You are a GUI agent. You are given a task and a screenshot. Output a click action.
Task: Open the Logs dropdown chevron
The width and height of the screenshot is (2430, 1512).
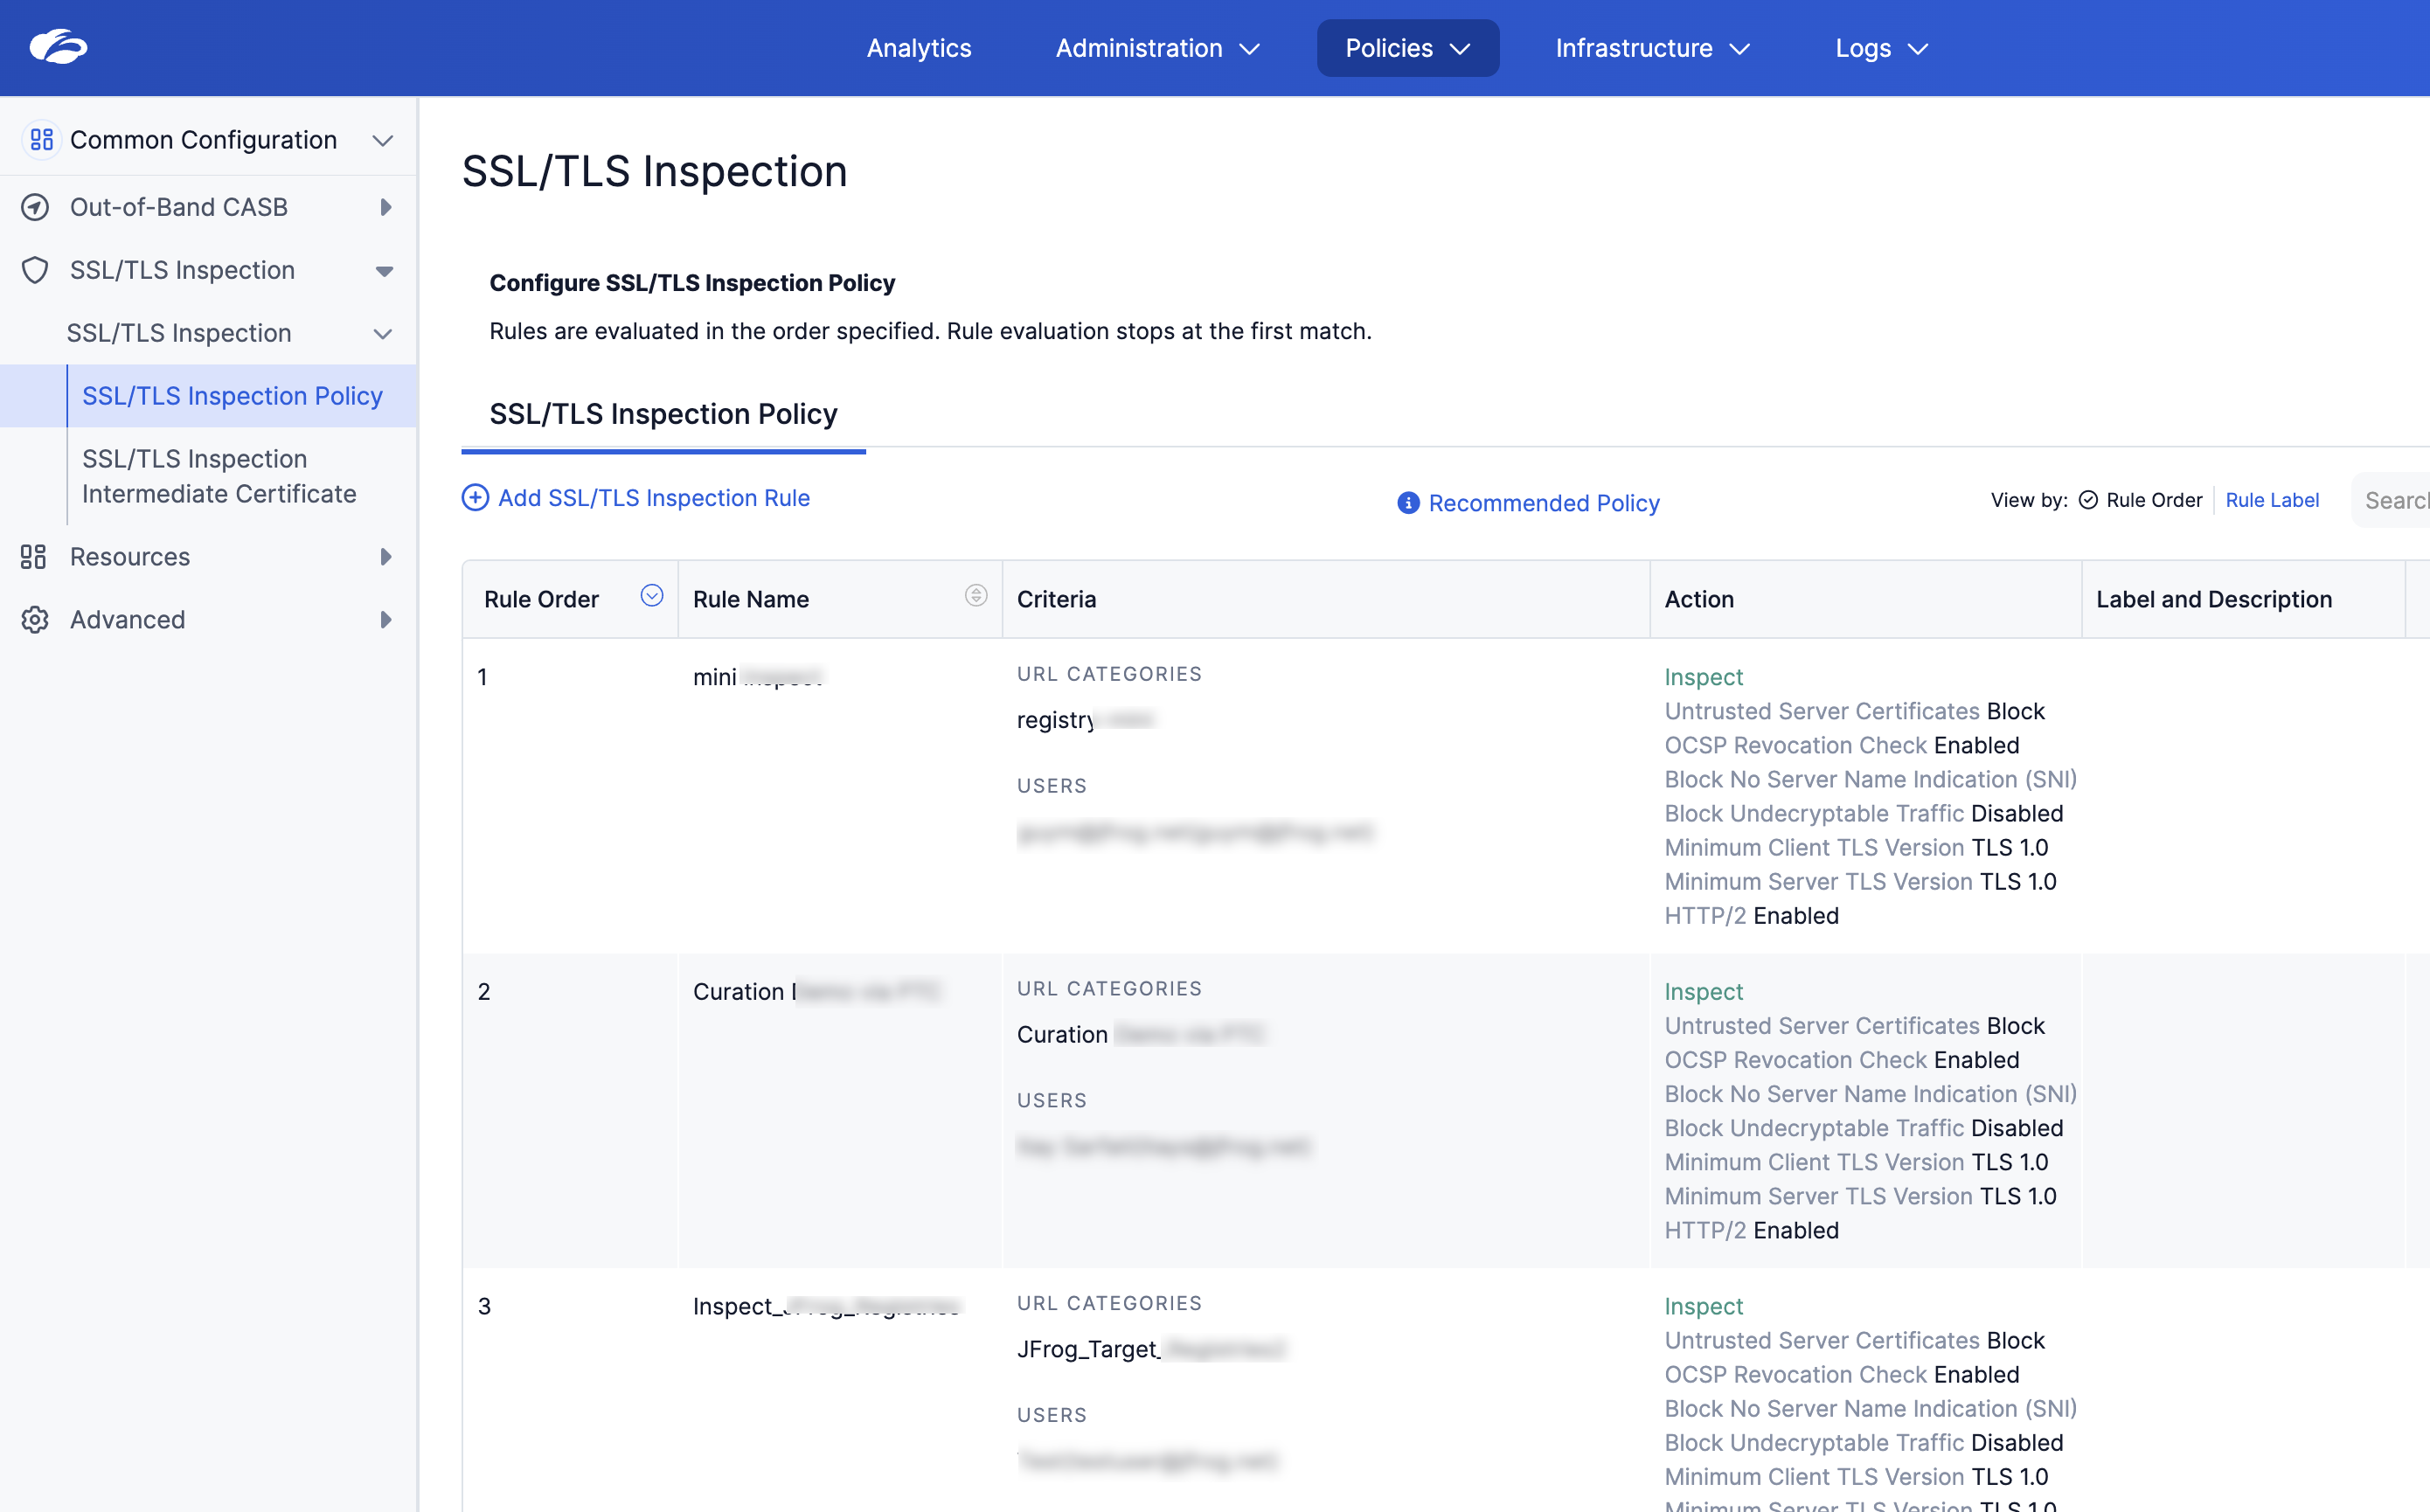pyautogui.click(x=1918, y=49)
